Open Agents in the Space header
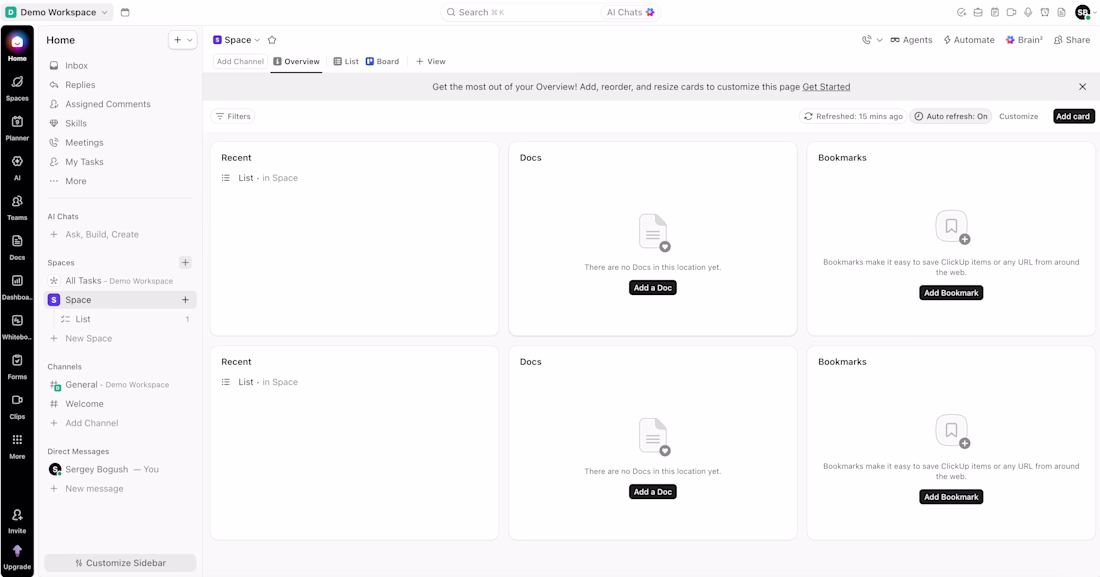This screenshot has width=1100, height=577. 911,40
